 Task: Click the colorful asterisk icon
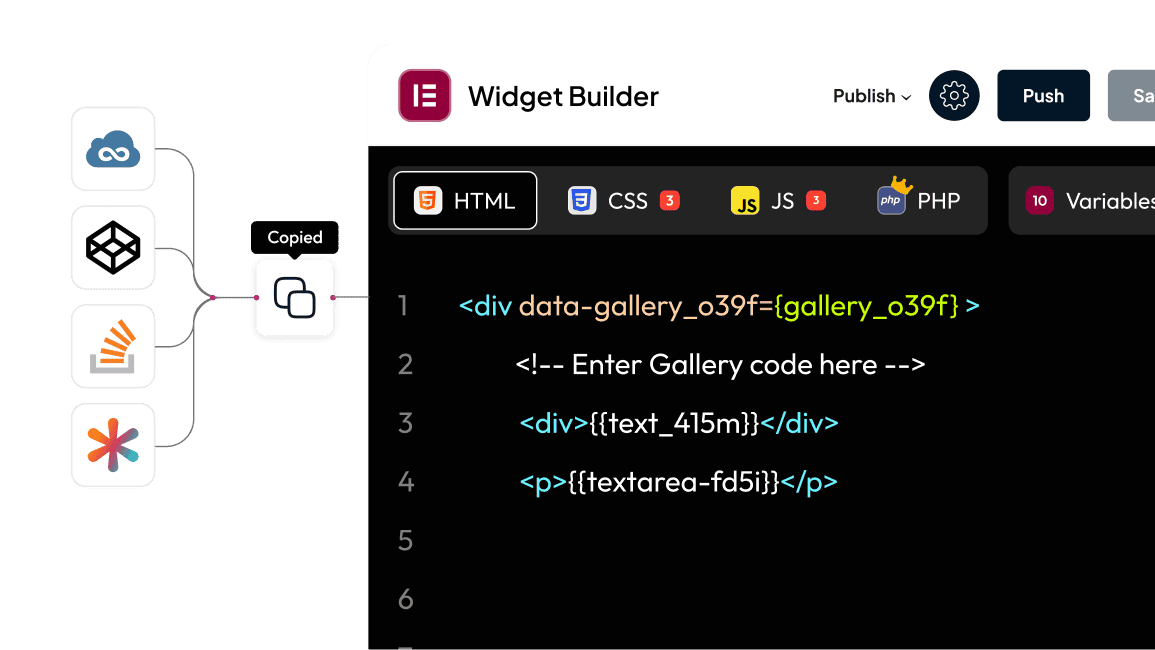click(113, 445)
